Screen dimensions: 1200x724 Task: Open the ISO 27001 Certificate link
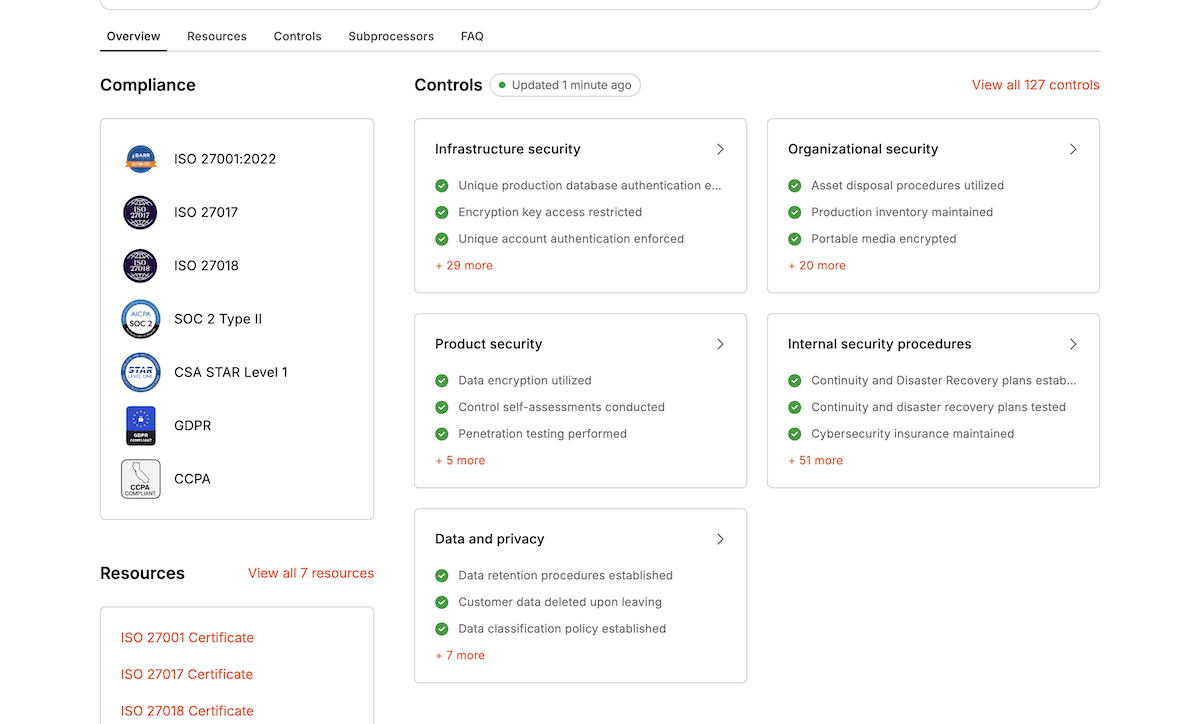coord(187,637)
